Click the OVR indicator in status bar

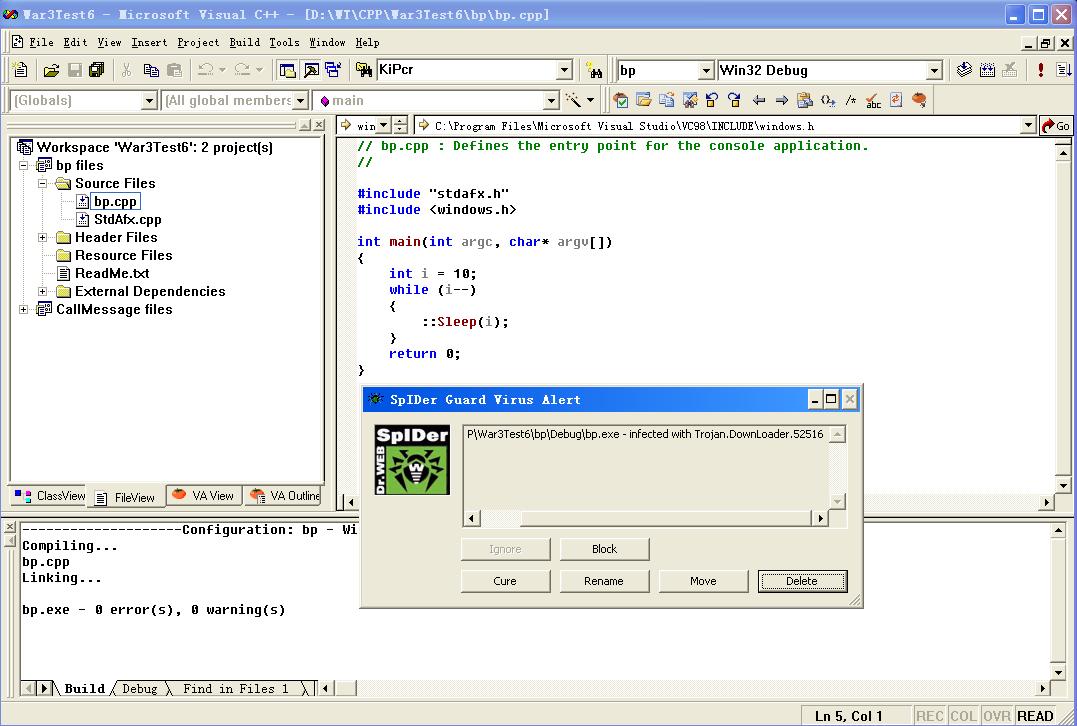[x=996, y=716]
